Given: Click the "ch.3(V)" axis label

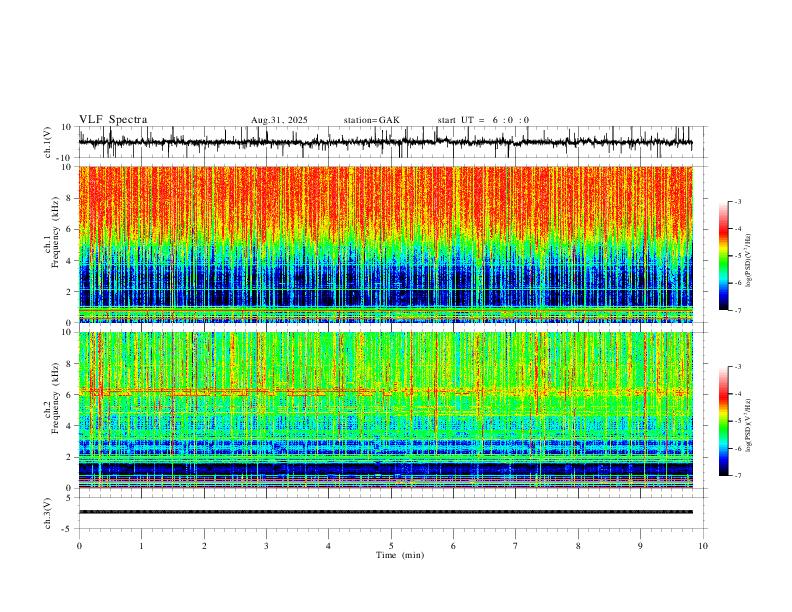Looking at the screenshot, I should 48,514.
